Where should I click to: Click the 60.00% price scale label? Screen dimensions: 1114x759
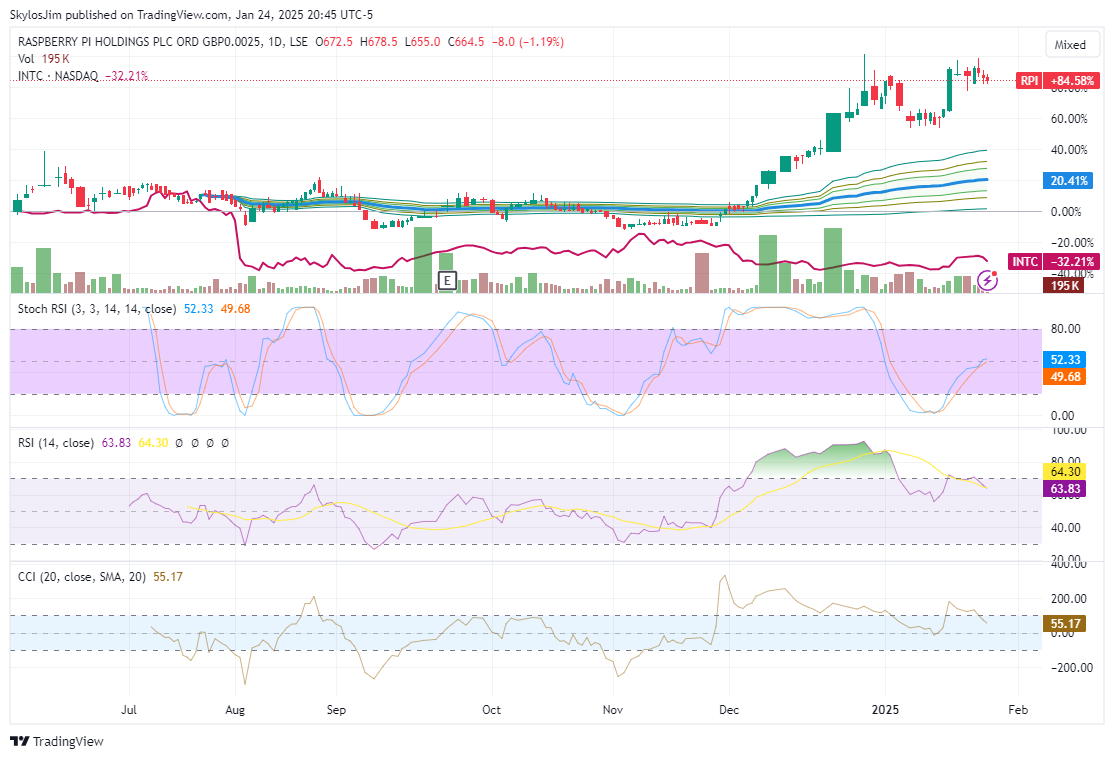(x=1069, y=119)
